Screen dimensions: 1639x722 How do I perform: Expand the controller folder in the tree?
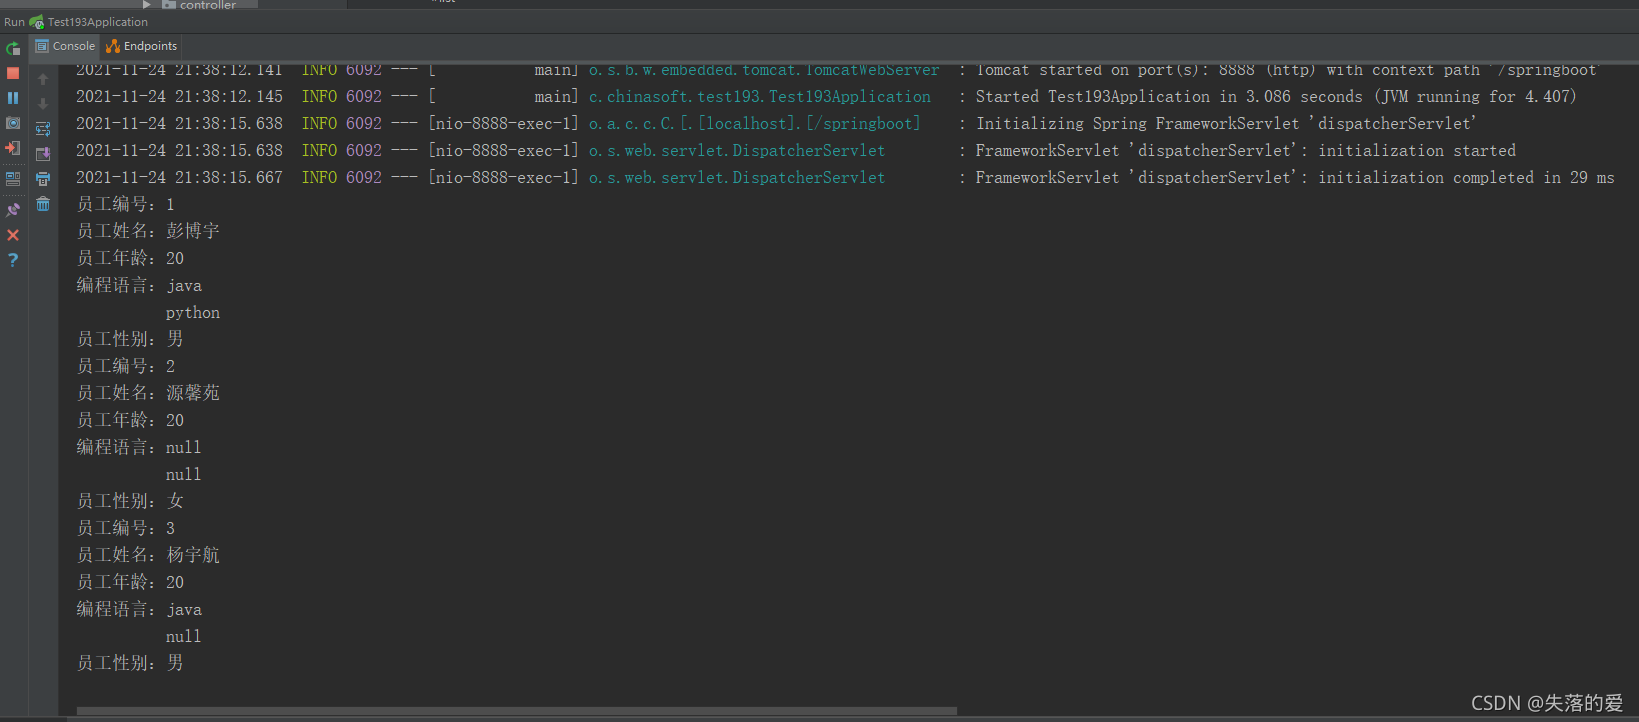tap(147, 4)
